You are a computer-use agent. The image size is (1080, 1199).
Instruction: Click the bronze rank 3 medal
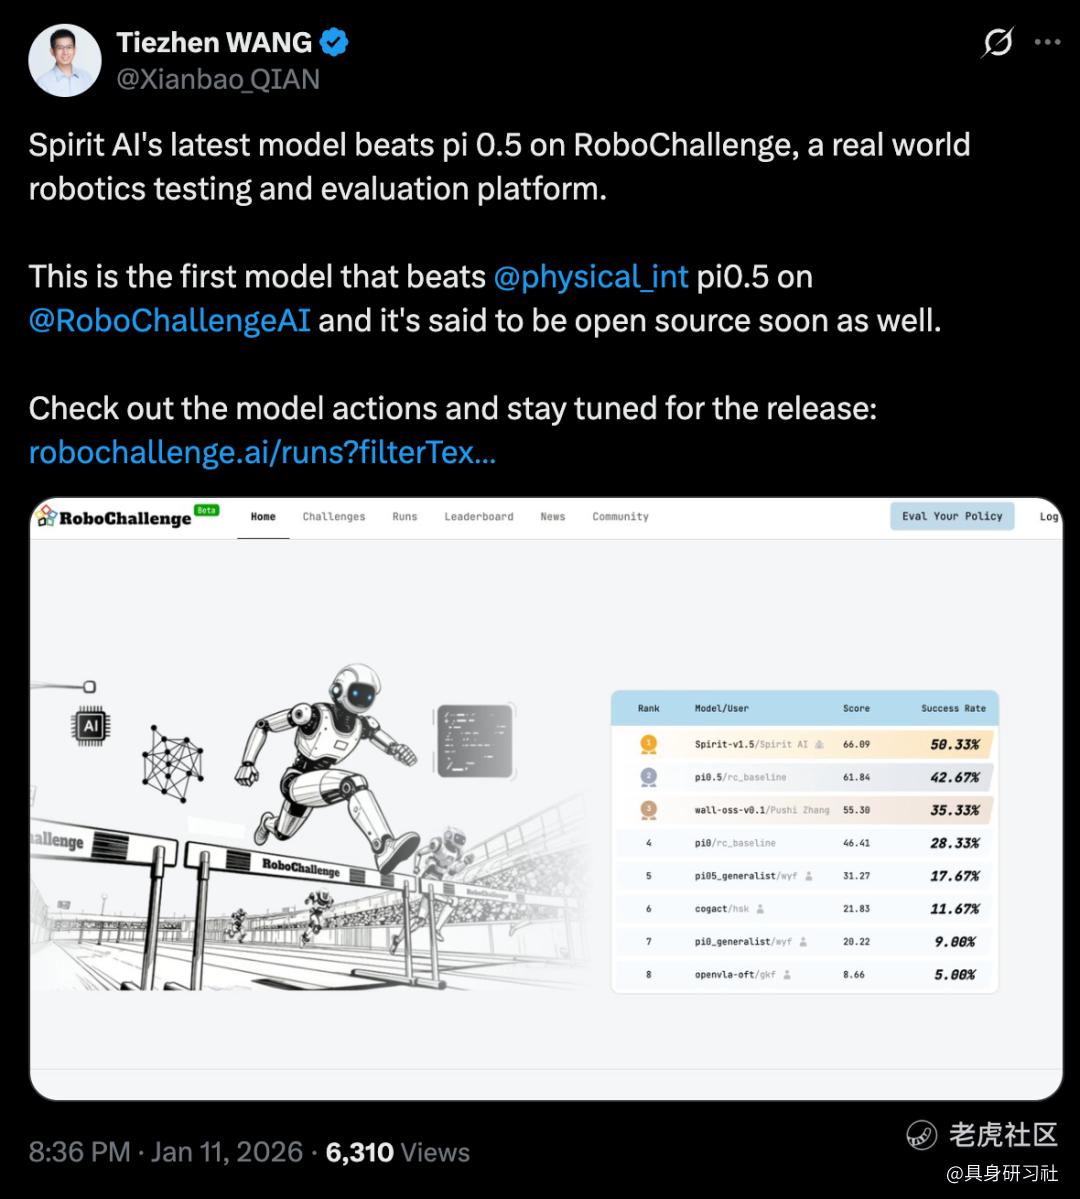649,809
